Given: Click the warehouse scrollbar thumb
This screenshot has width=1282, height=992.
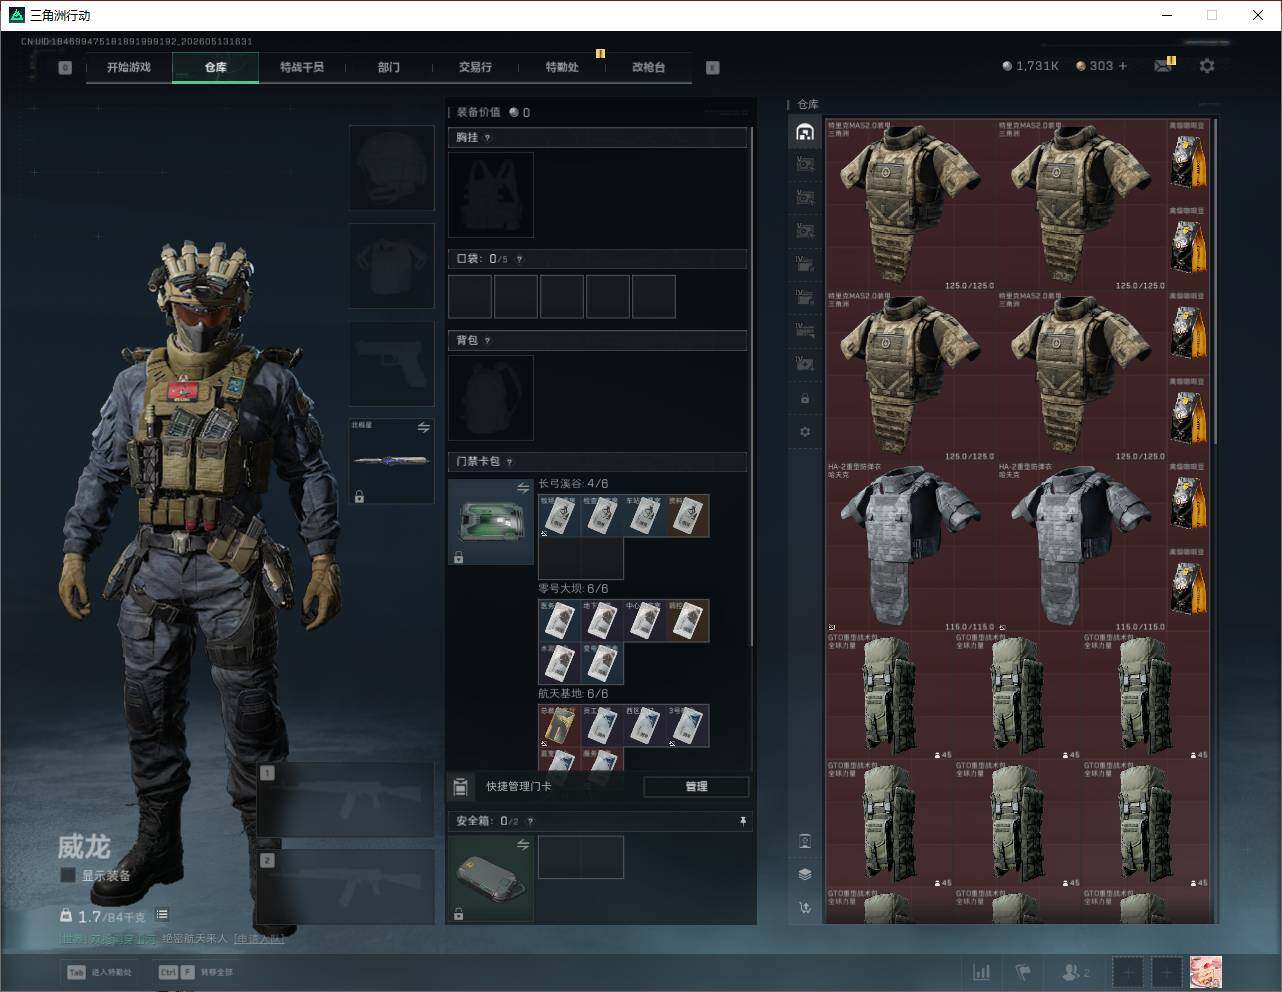Looking at the screenshot, I should tap(1216, 282).
